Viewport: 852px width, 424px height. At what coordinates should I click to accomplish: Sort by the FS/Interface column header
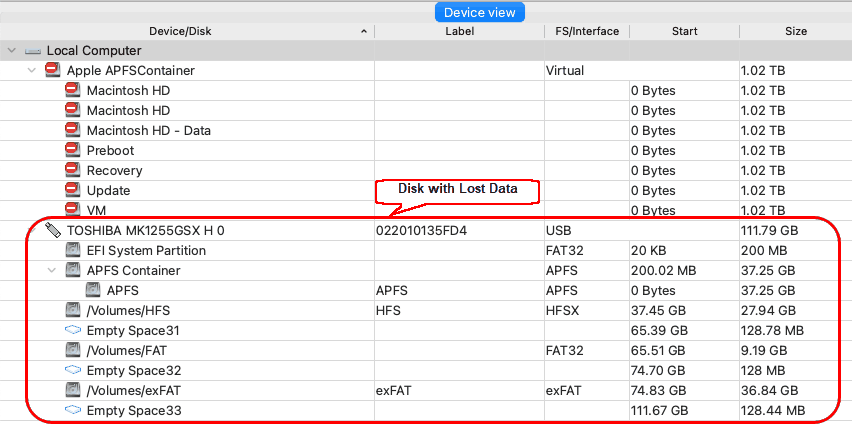pos(587,32)
